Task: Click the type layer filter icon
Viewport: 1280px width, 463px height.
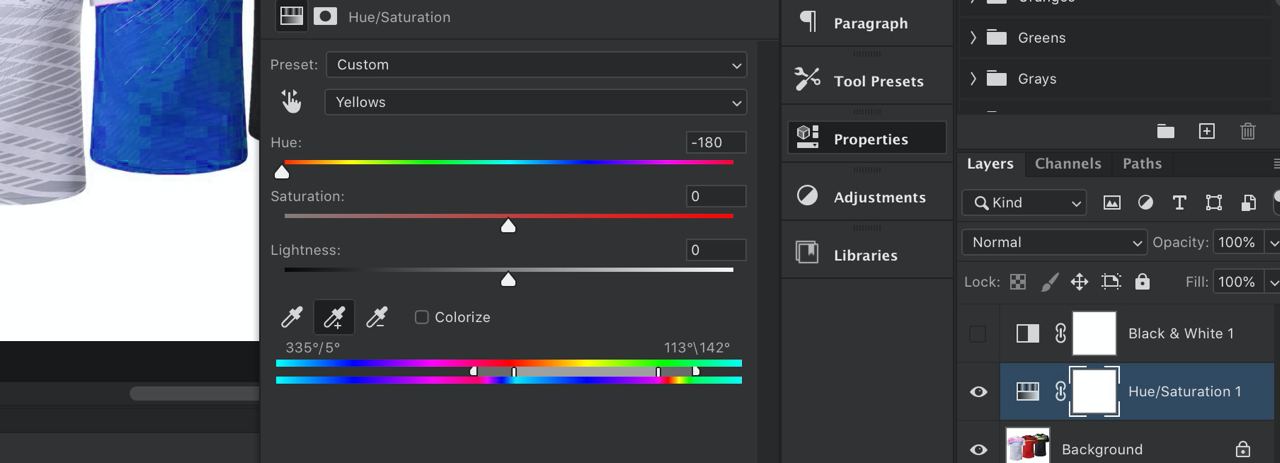Action: (x=1179, y=202)
